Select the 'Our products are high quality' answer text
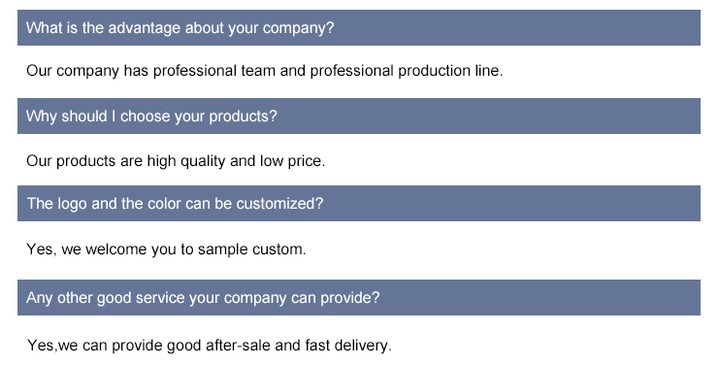 (x=175, y=161)
